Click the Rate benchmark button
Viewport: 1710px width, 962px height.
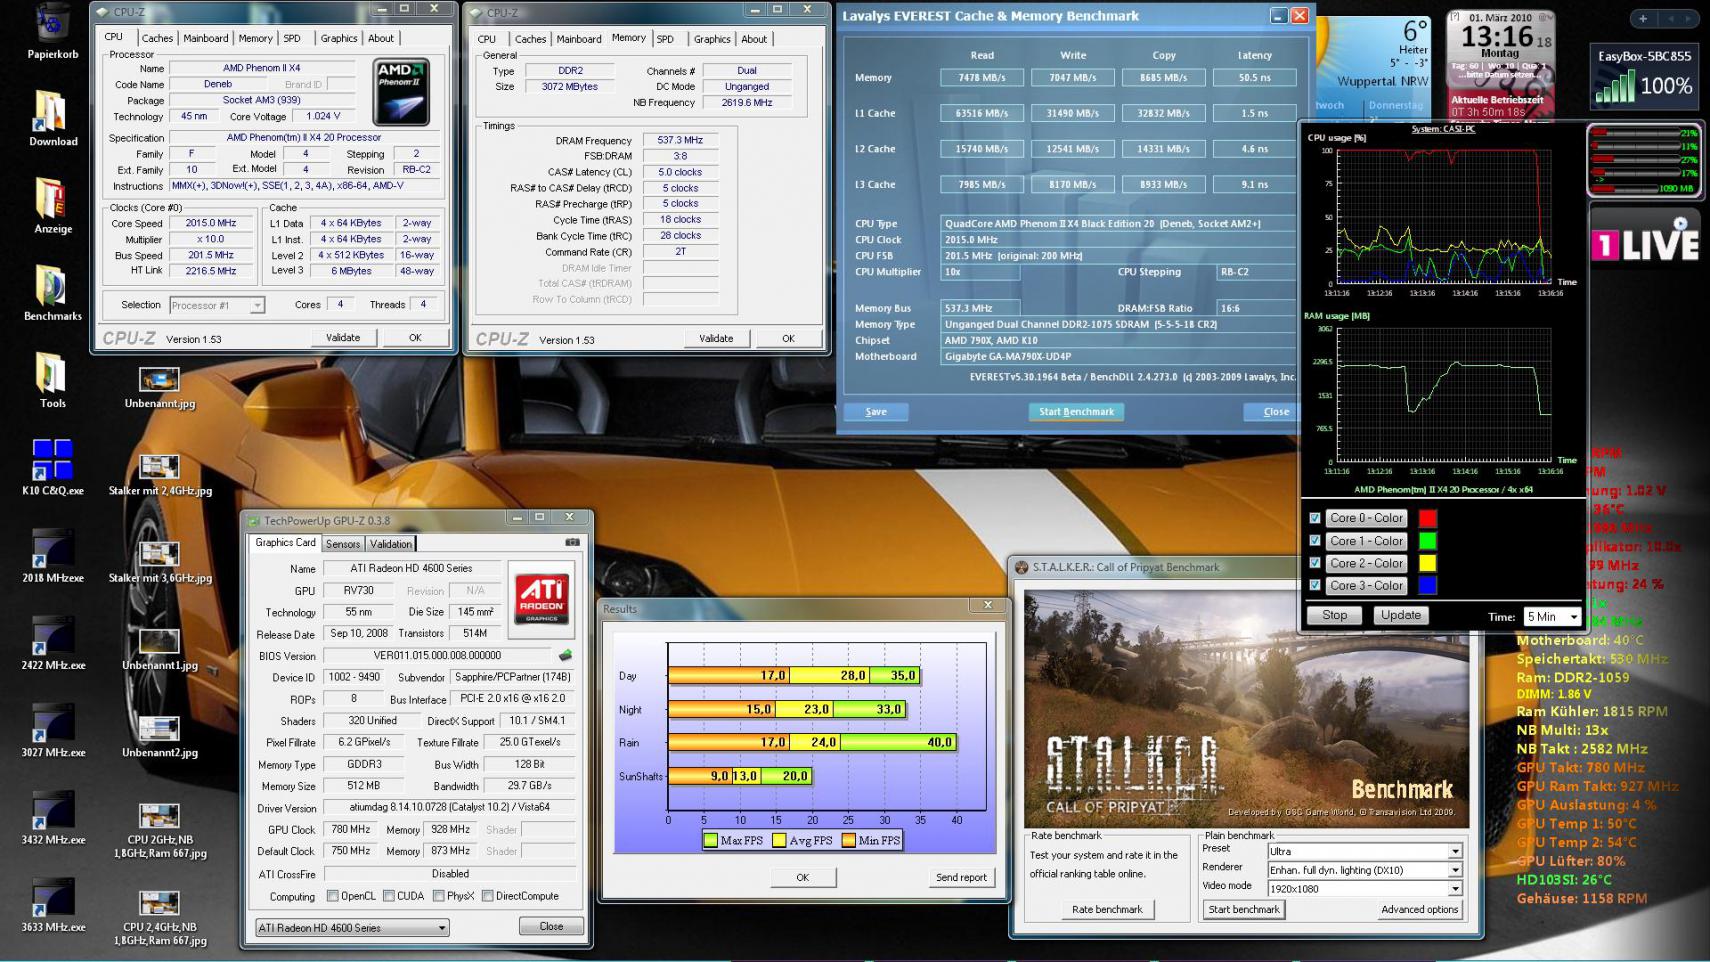coord(1107,909)
